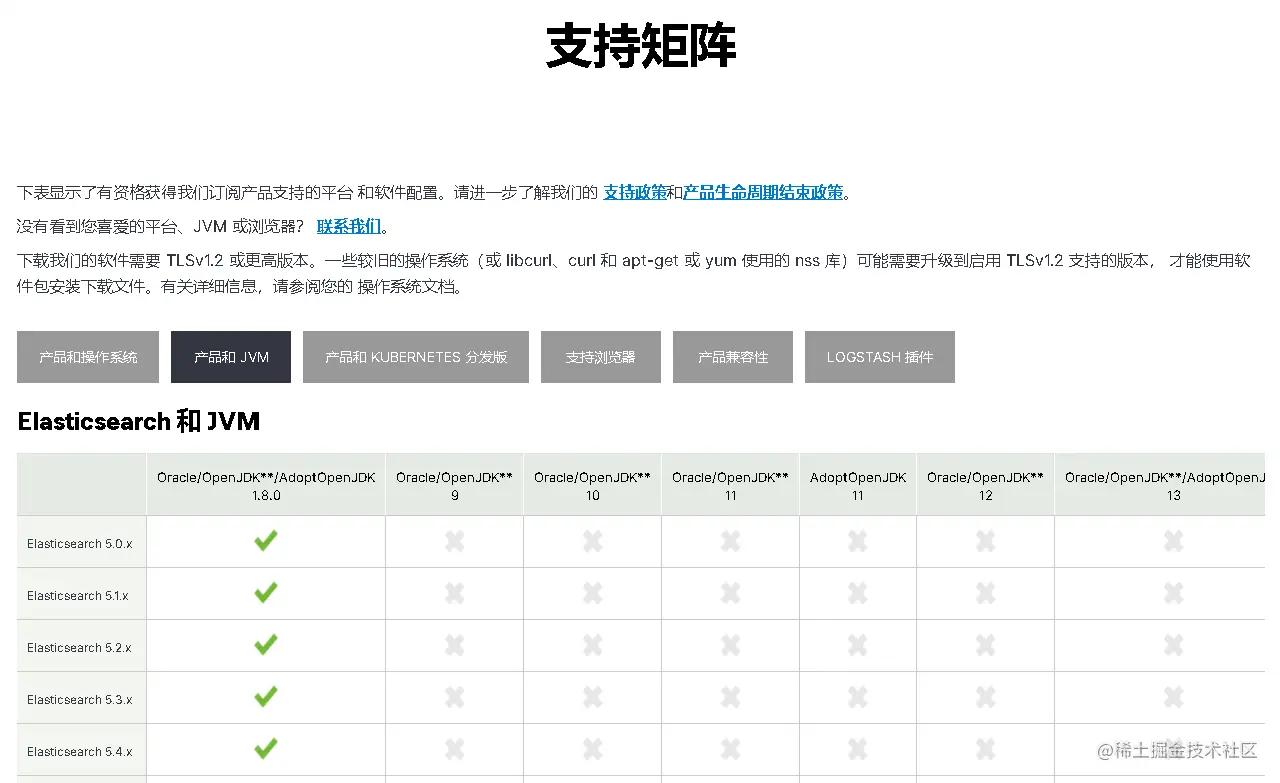
Task: Click the Elasticsearch 5.1.x row label
Action: pos(78,596)
